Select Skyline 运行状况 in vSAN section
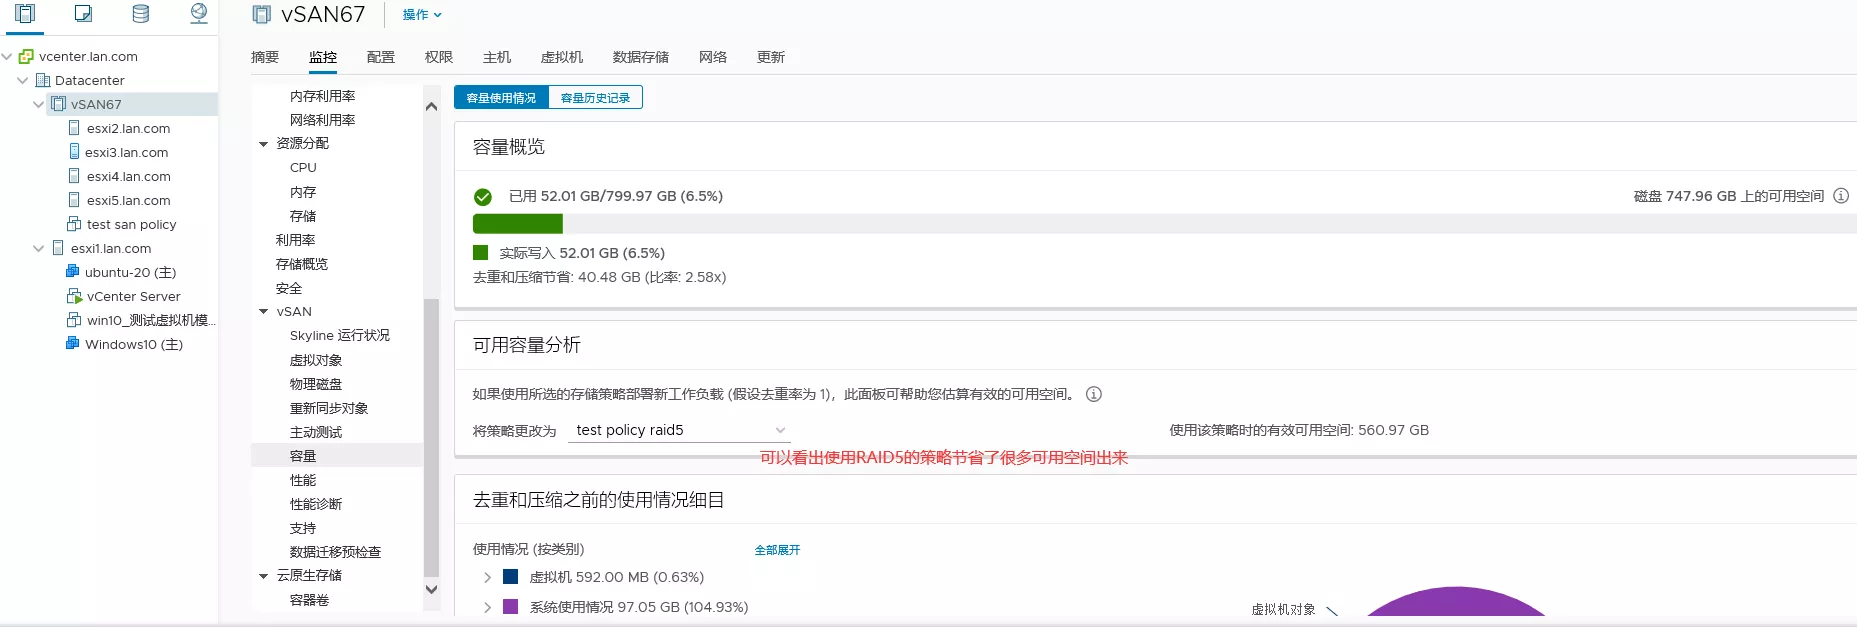 click(339, 336)
